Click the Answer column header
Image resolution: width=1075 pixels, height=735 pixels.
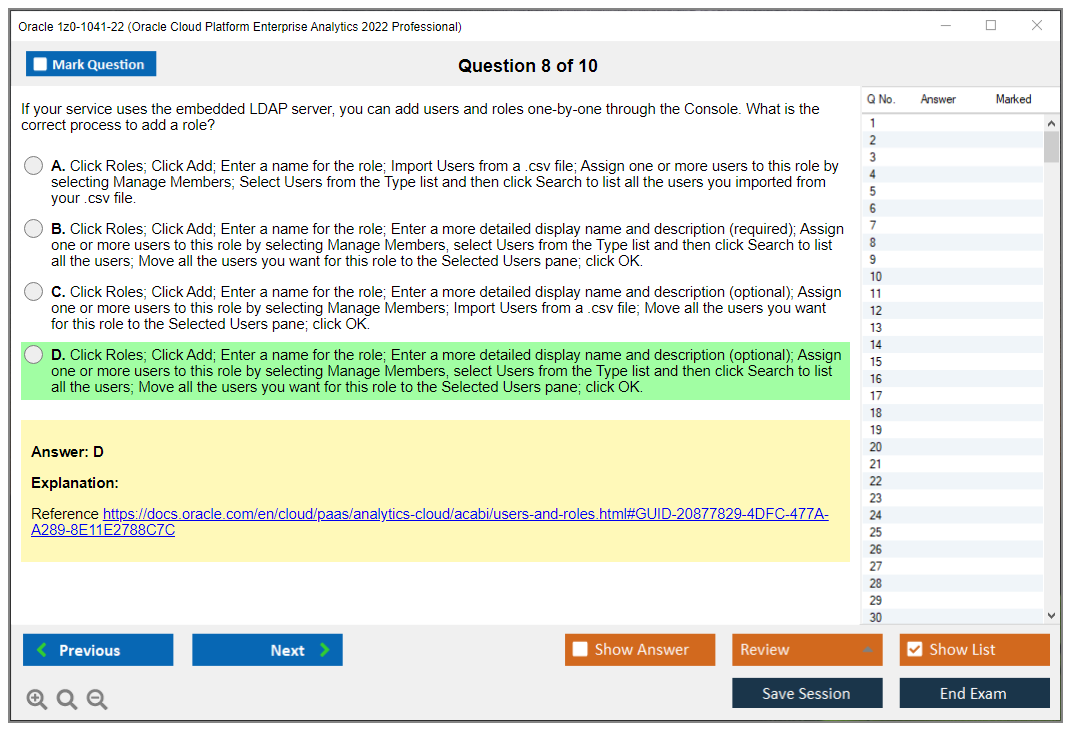938,99
